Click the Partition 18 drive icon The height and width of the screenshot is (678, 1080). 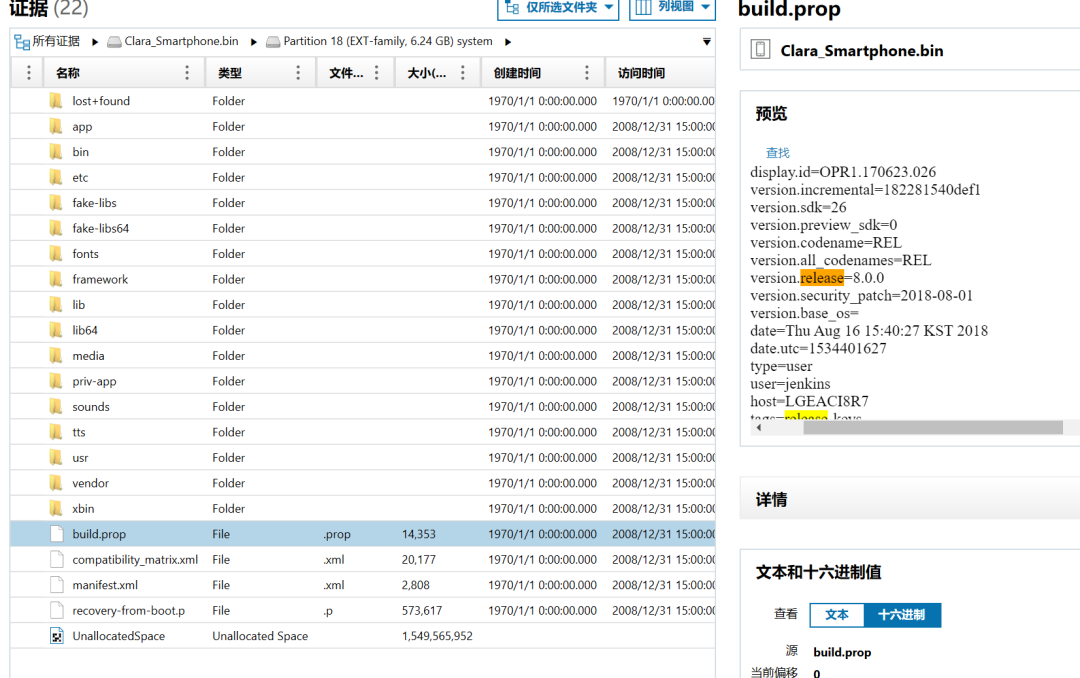pyautogui.click(x=273, y=42)
